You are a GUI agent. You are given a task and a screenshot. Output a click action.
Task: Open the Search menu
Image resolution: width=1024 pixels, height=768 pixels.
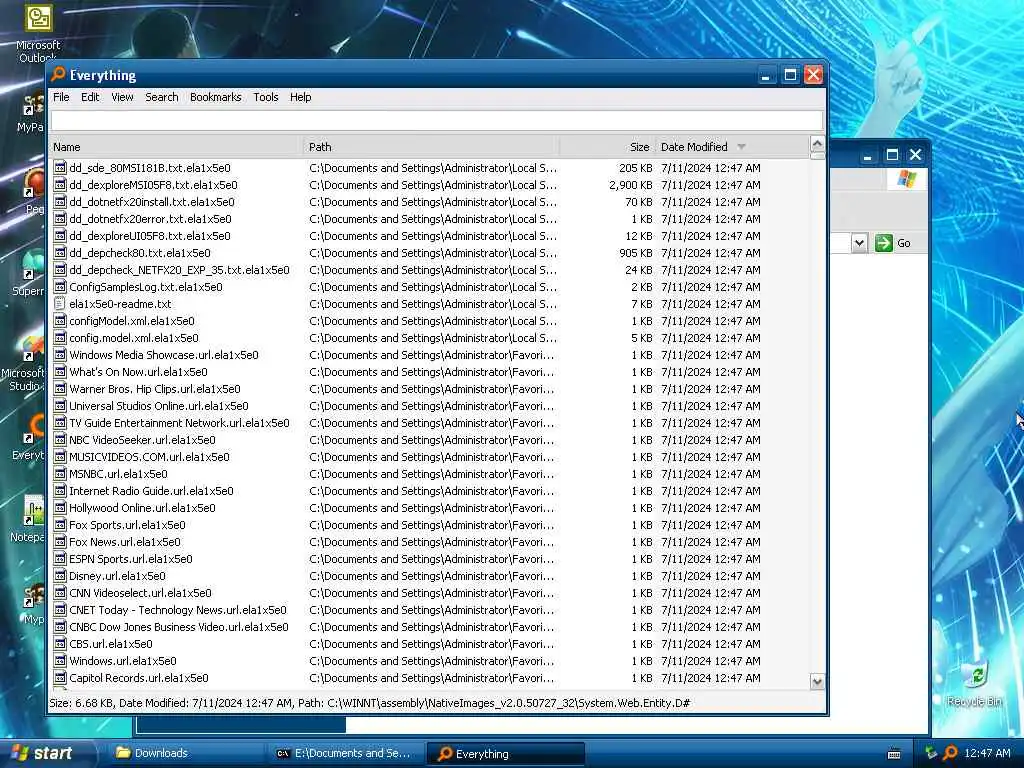point(161,97)
